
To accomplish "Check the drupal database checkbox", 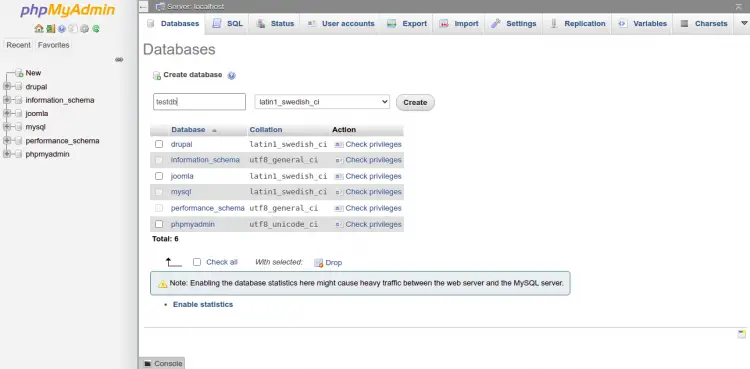I will [x=159, y=144].
